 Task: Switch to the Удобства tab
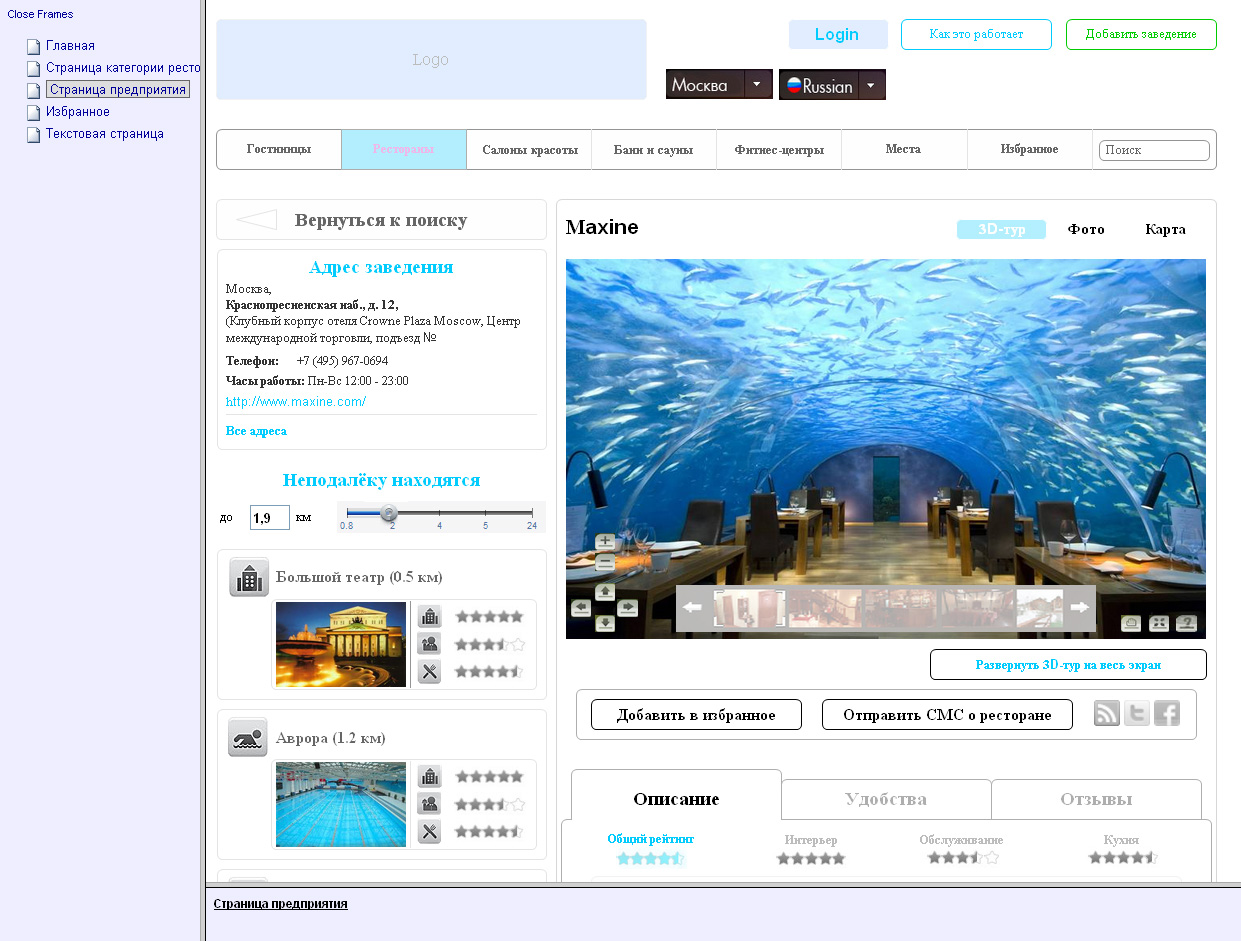coord(886,799)
